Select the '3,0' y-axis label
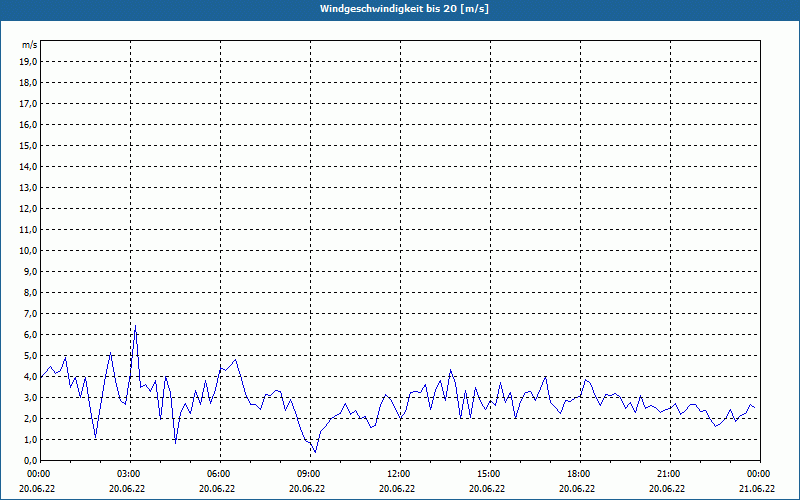Viewport: 800px width, 500px height. (x=32, y=397)
